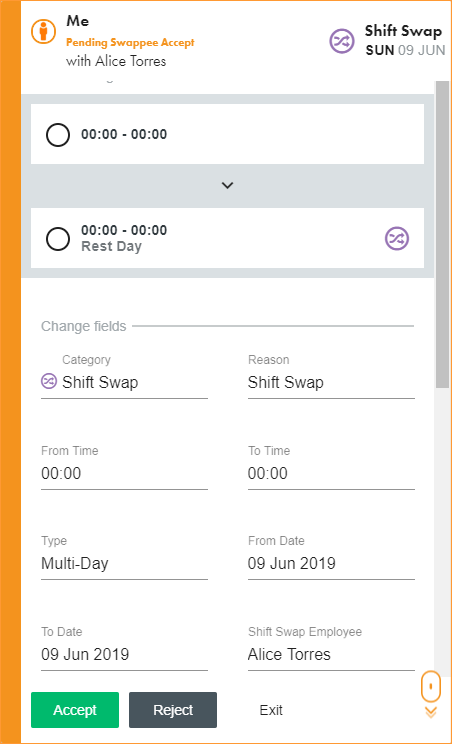The image size is (452, 744).
Task: Click the From Time 00:00 field
Action: pyautogui.click(x=124, y=474)
